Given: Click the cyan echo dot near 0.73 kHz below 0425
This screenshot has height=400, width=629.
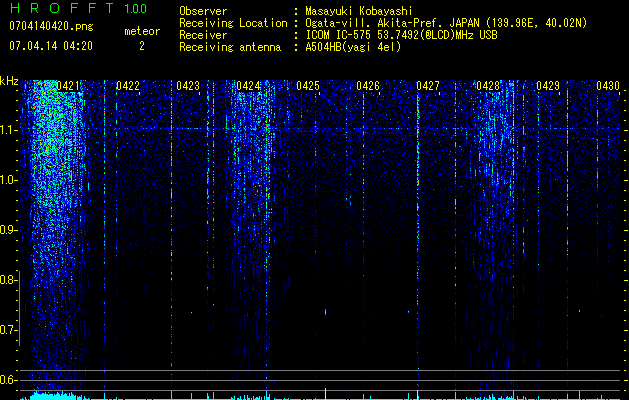Looking at the screenshot, I should (325, 312).
